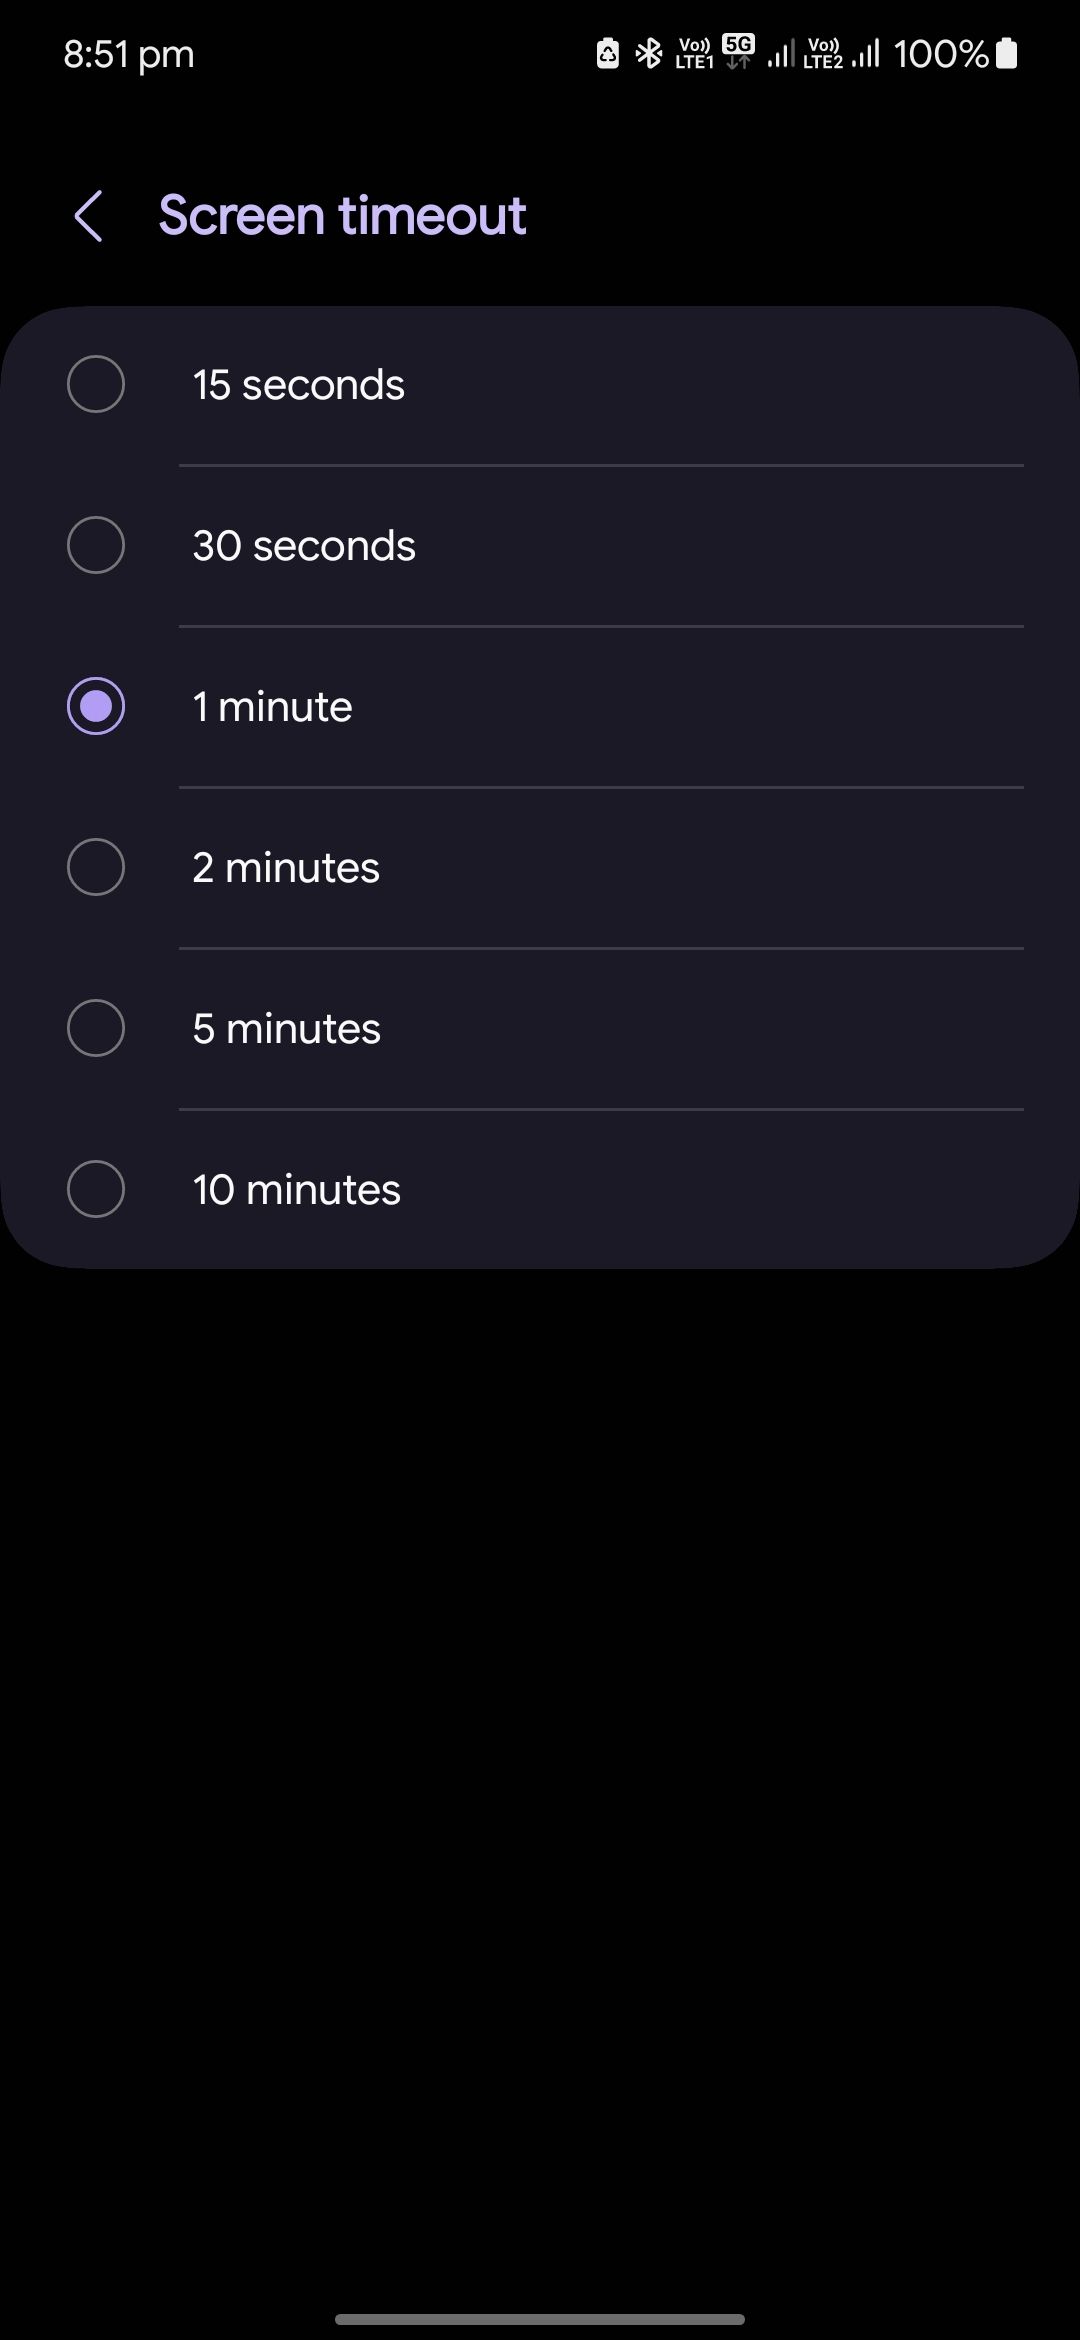
Task: Tap the home gesture navigation bar
Action: click(540, 2319)
